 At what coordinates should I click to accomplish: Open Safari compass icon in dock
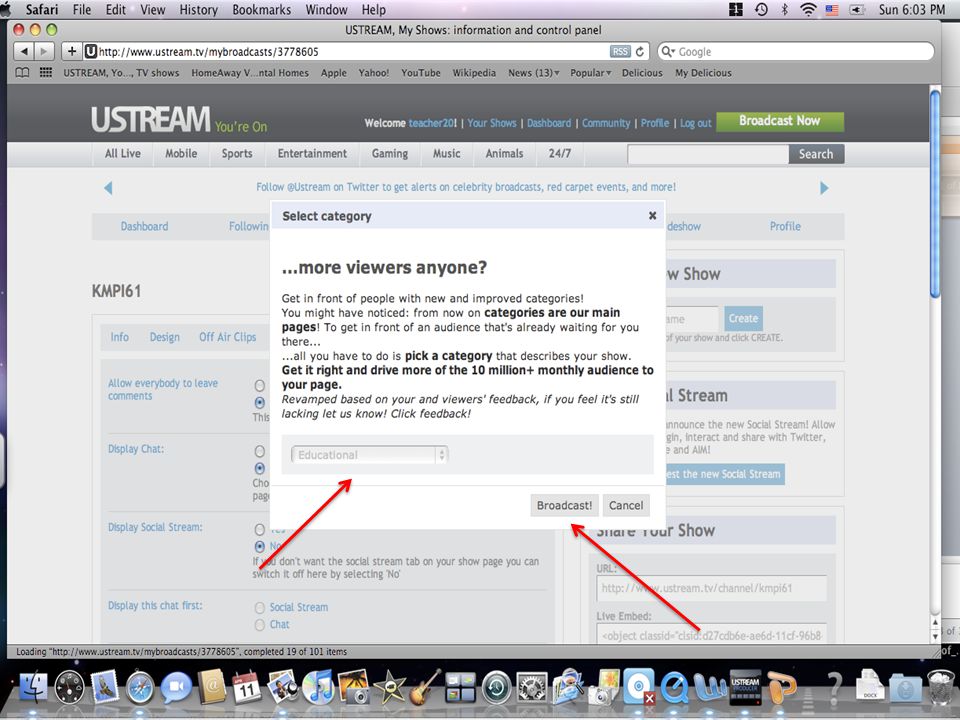(140, 687)
